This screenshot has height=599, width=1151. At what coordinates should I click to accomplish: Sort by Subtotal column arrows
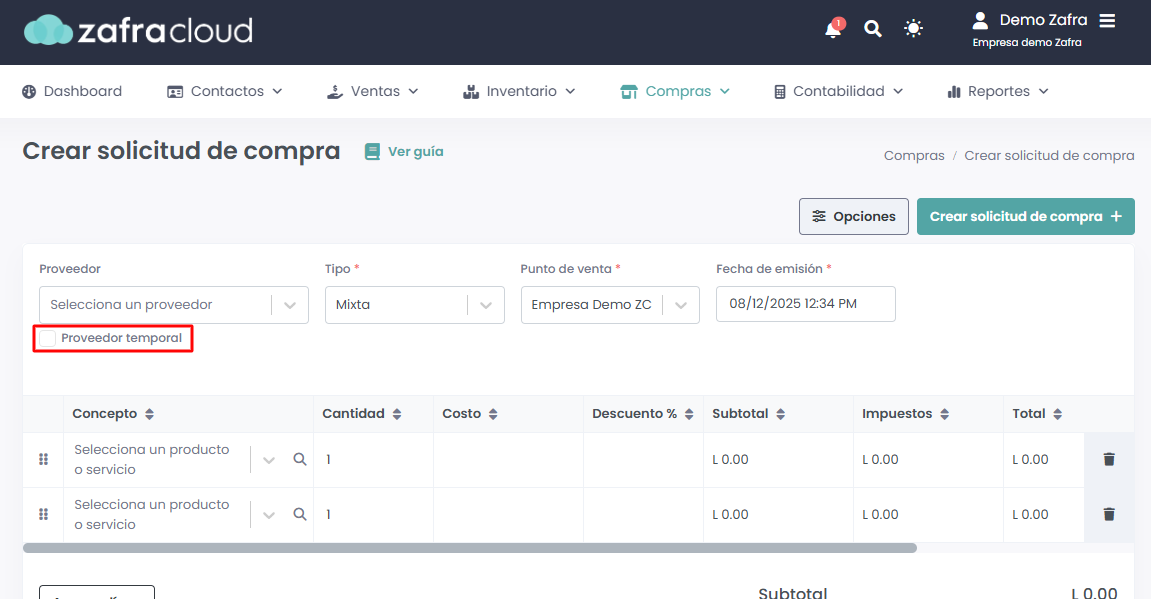pyautogui.click(x=780, y=414)
